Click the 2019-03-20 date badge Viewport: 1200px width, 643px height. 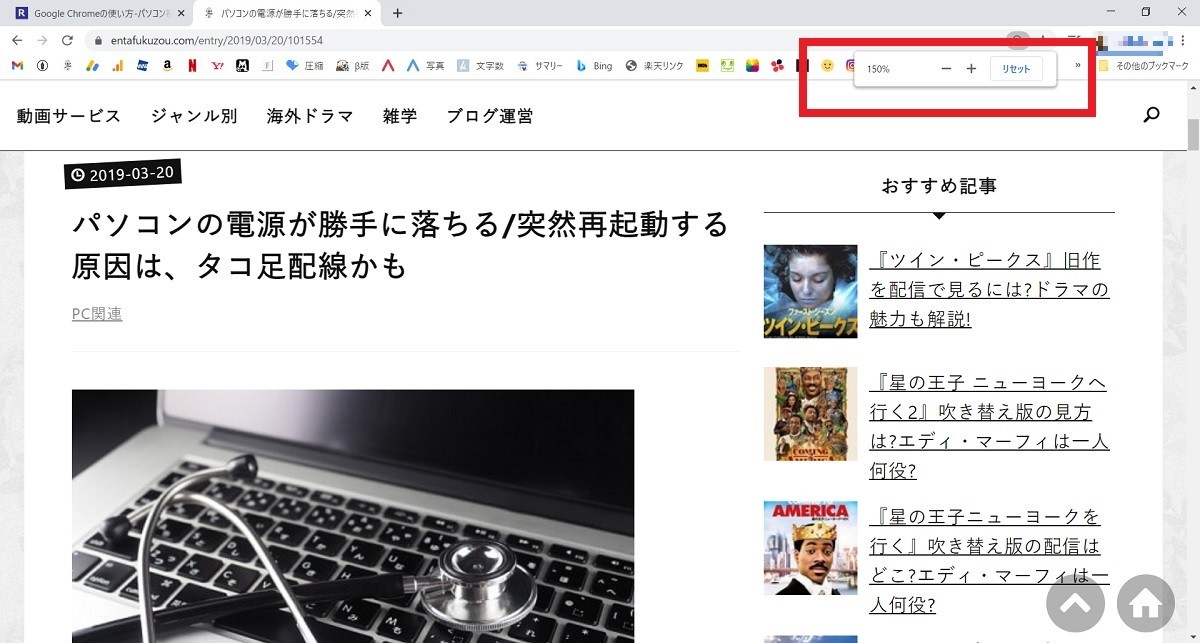click(123, 174)
